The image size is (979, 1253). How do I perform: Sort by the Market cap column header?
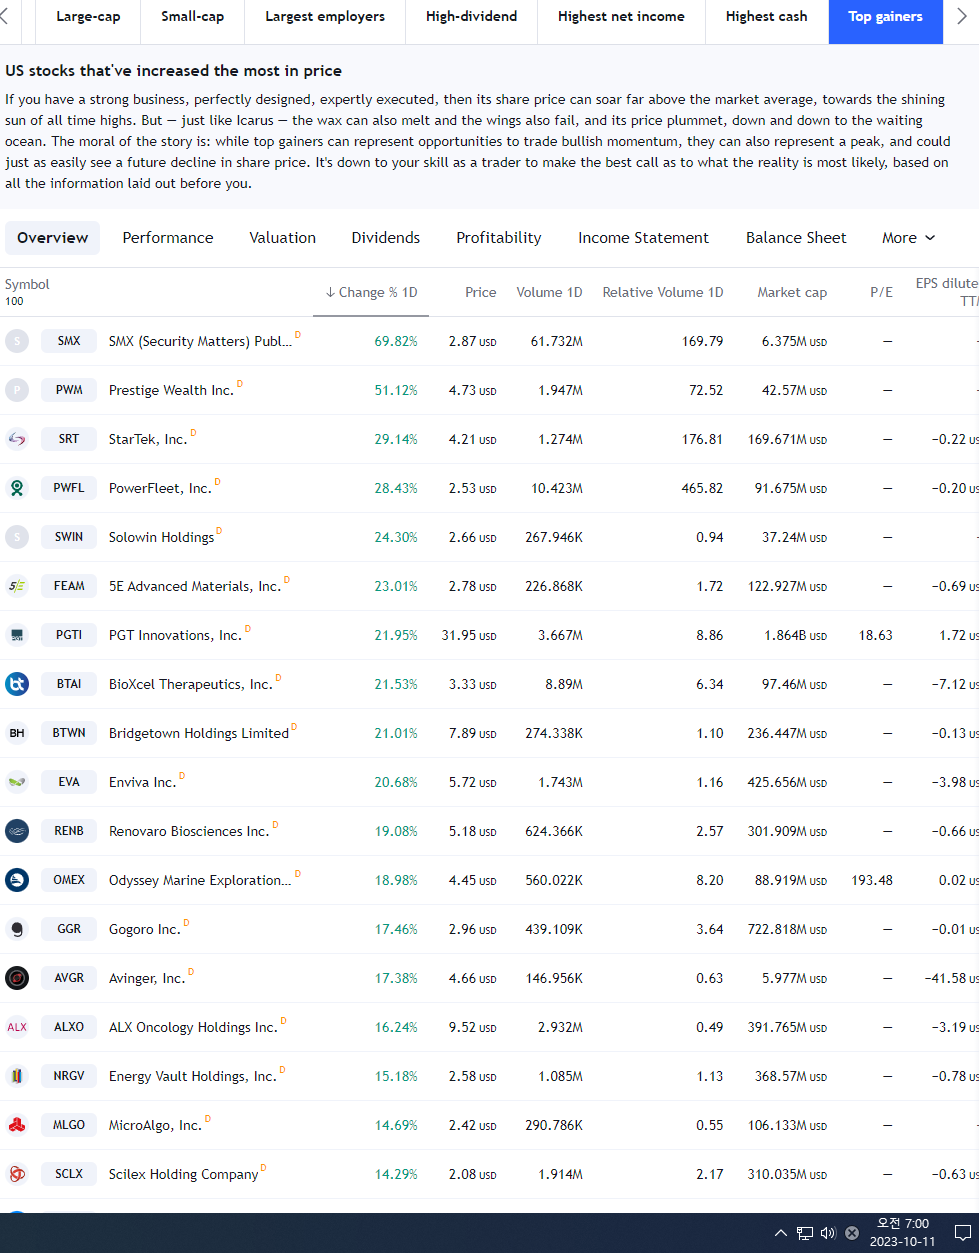pyautogui.click(x=792, y=292)
